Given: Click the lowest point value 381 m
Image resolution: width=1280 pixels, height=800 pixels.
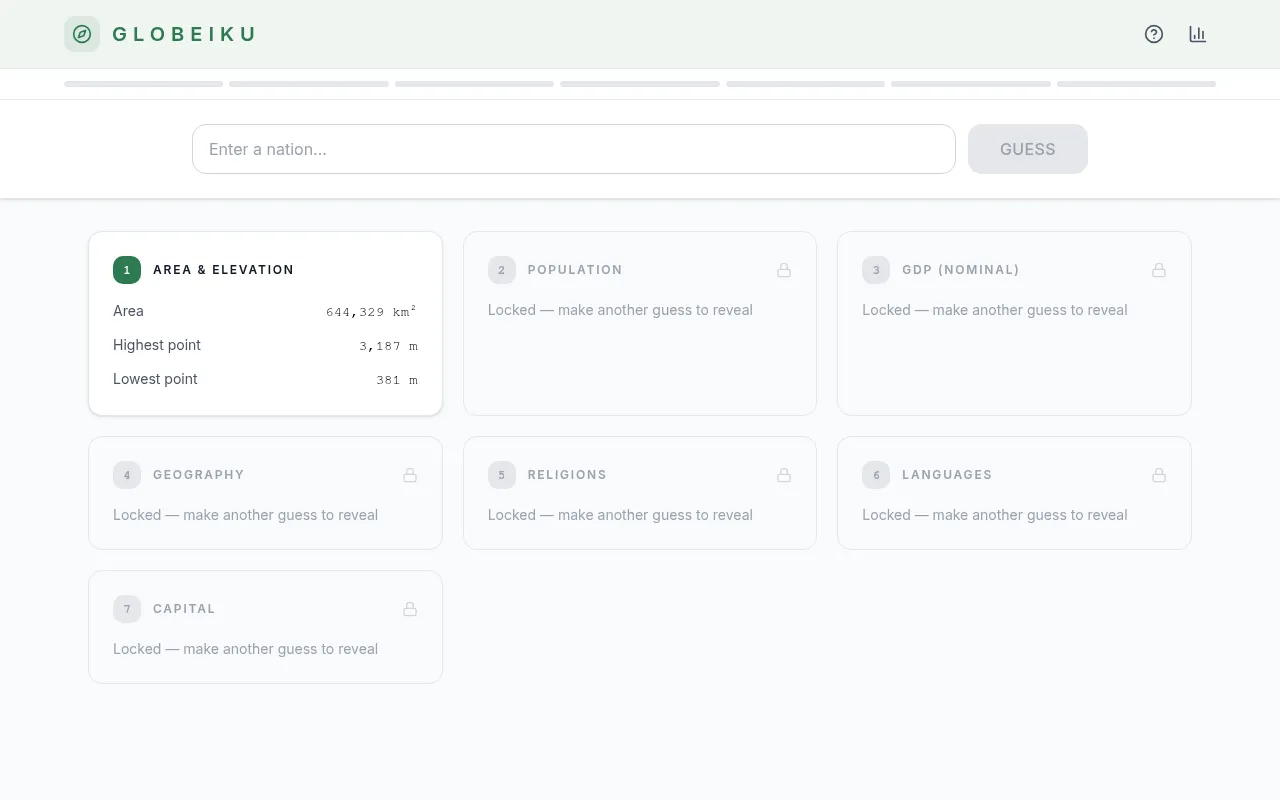Looking at the screenshot, I should click(x=397, y=380).
